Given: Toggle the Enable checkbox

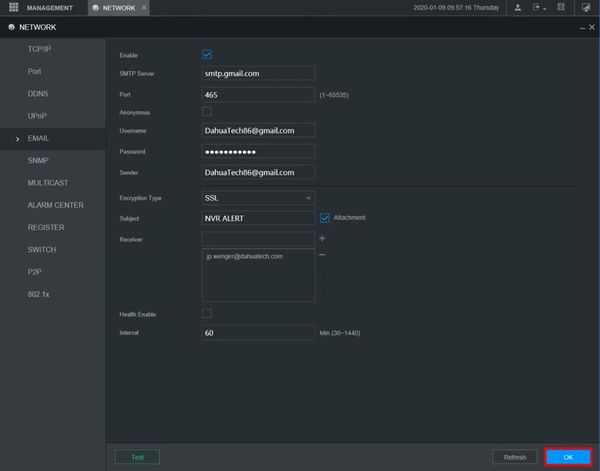Looking at the screenshot, I should [x=207, y=55].
